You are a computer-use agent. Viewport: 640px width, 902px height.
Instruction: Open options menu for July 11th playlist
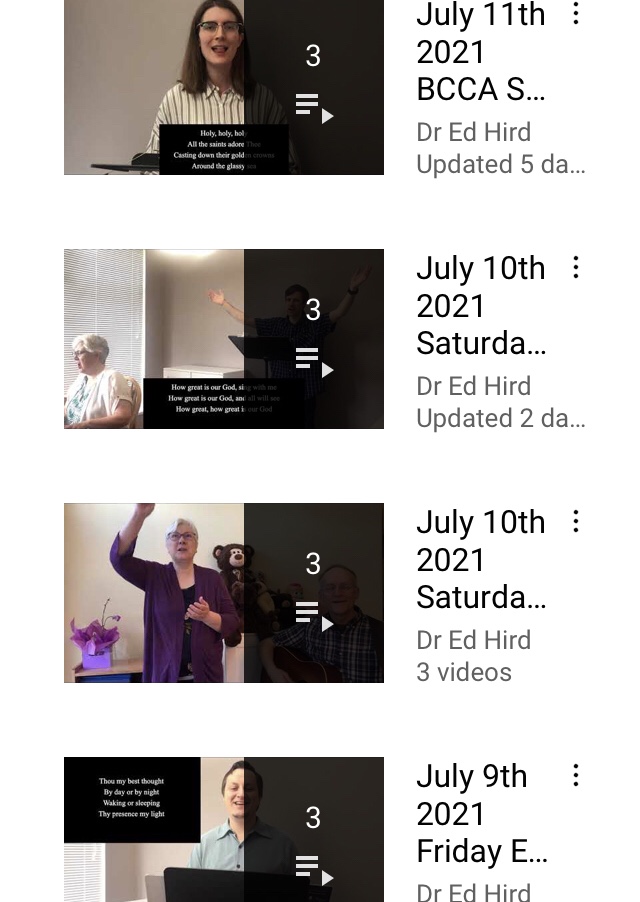[x=576, y=13]
